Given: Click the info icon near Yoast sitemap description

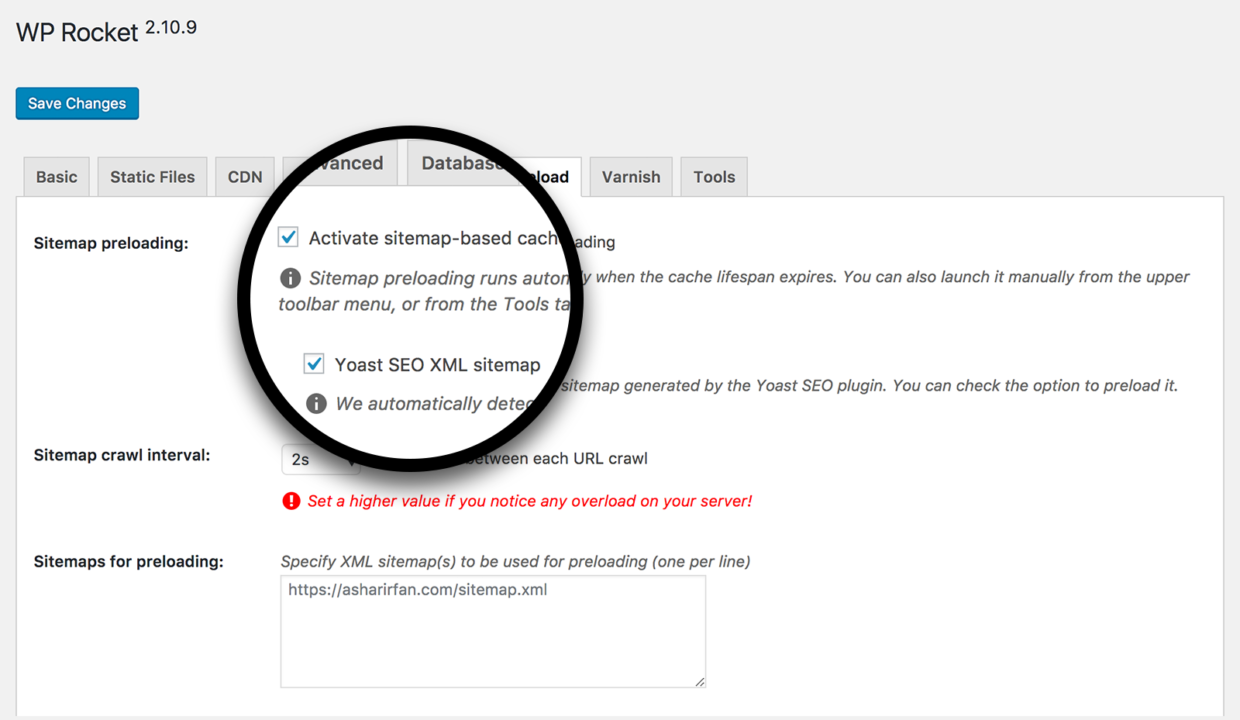Looking at the screenshot, I should tap(317, 404).
